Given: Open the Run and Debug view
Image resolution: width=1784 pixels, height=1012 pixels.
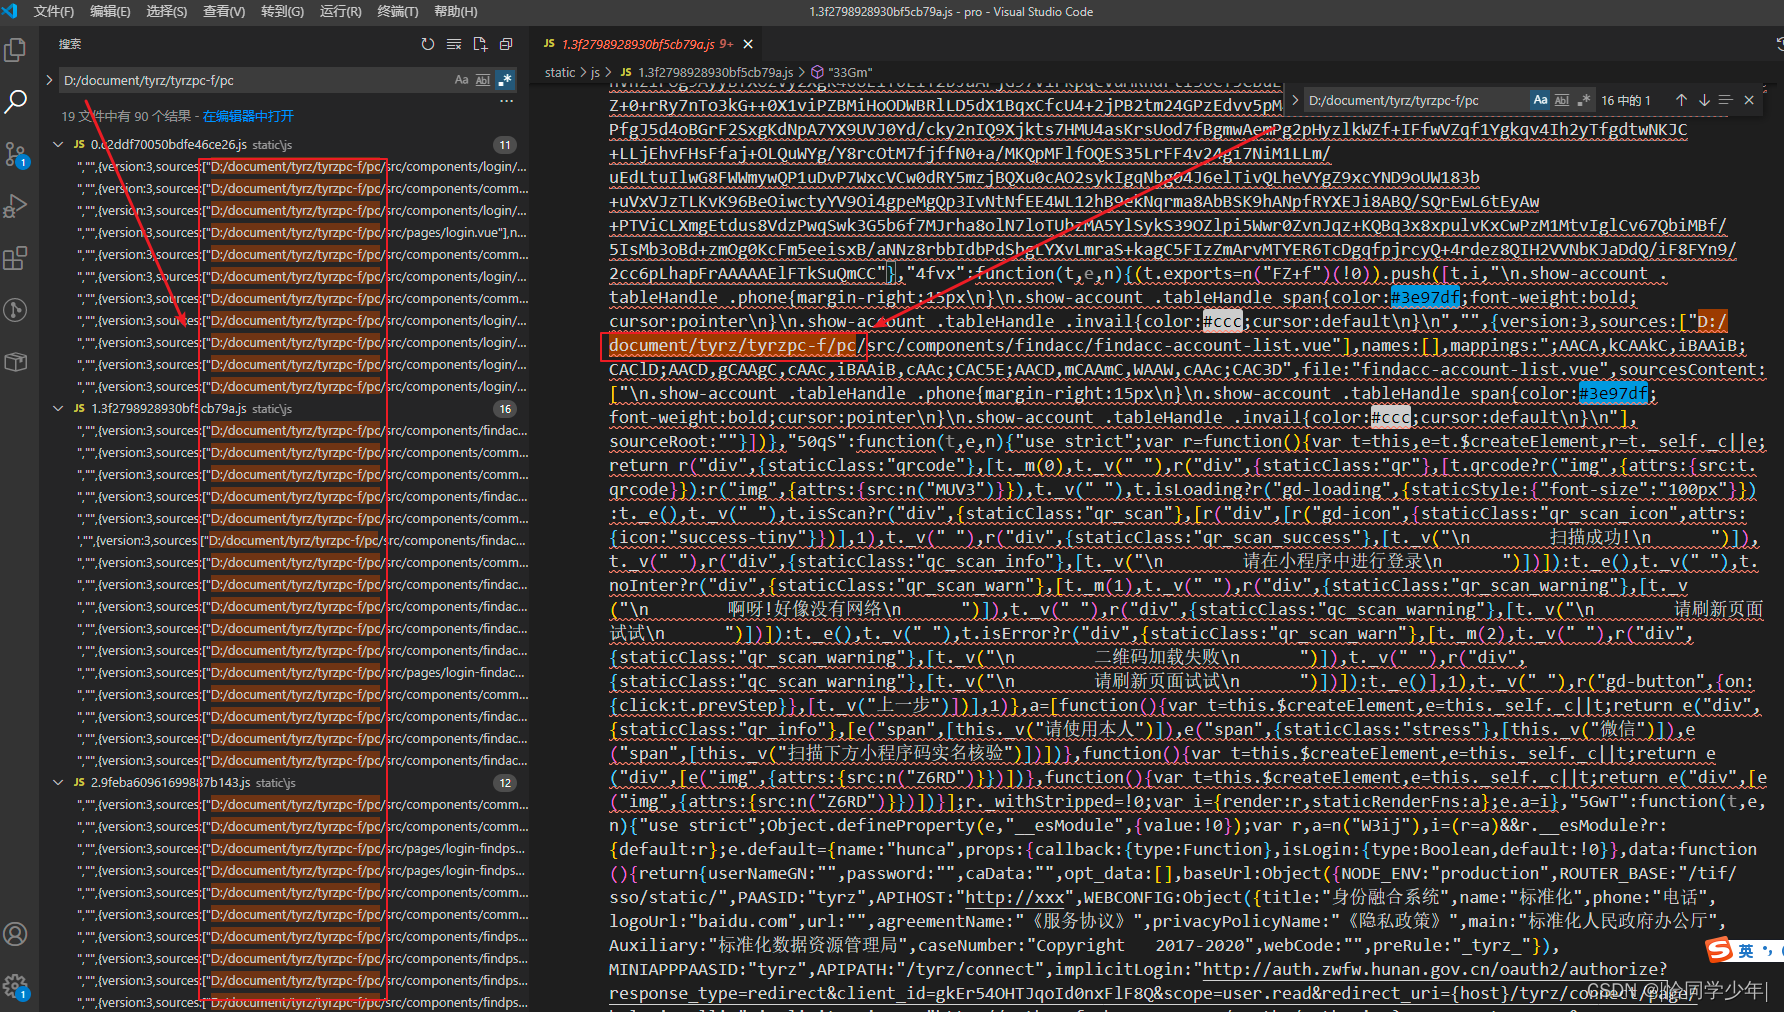Looking at the screenshot, I should (x=15, y=205).
